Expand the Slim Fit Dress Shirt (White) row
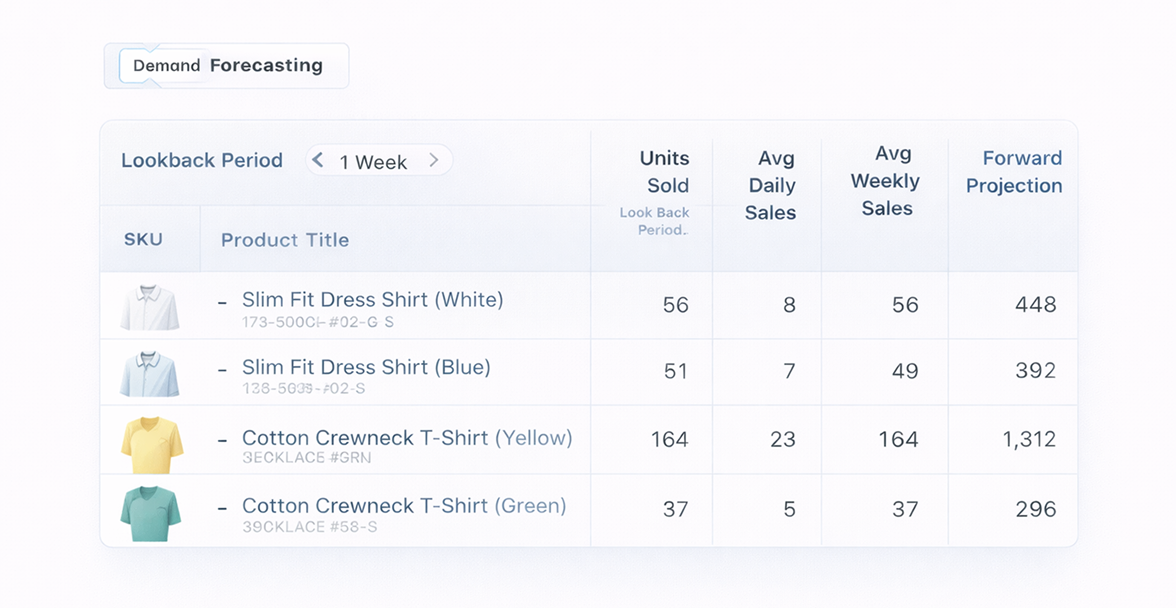Screen dimensions: 1176x608 [x=222, y=300]
